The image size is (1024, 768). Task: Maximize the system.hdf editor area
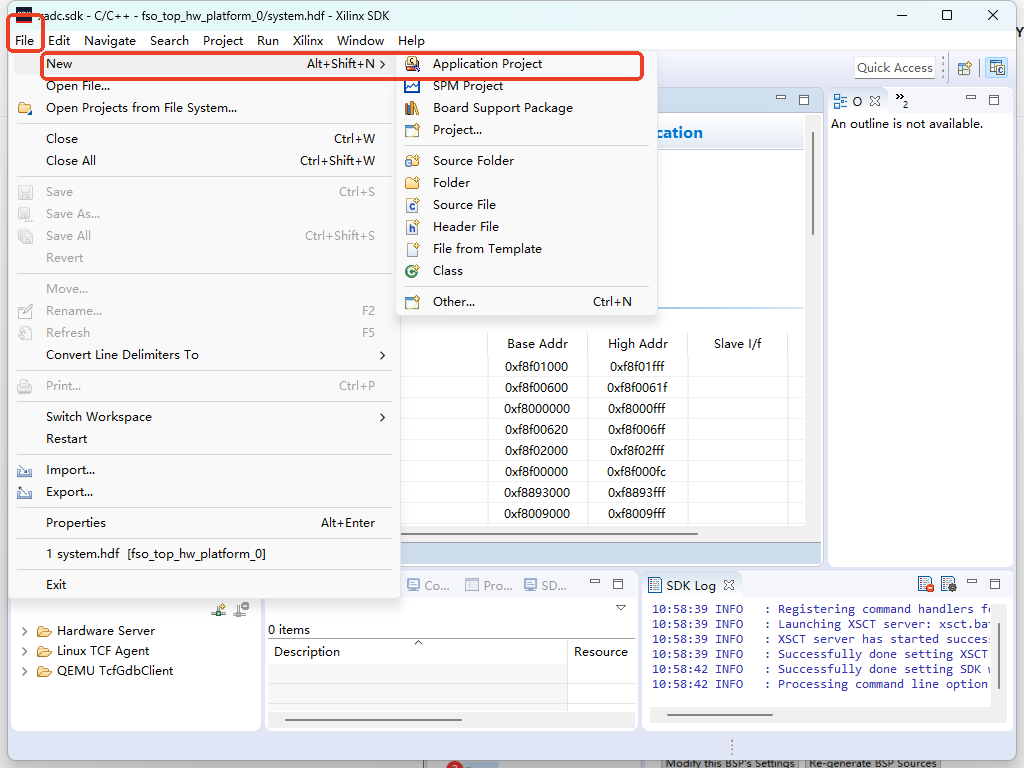804,100
